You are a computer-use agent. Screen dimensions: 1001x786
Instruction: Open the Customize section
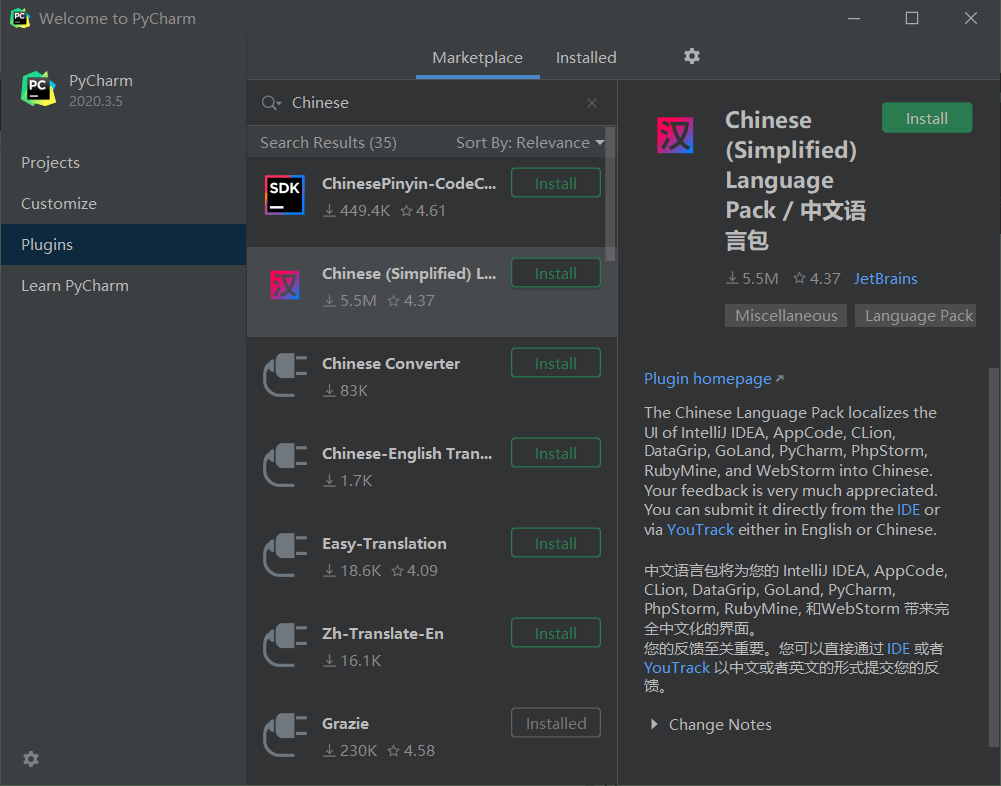coord(123,204)
